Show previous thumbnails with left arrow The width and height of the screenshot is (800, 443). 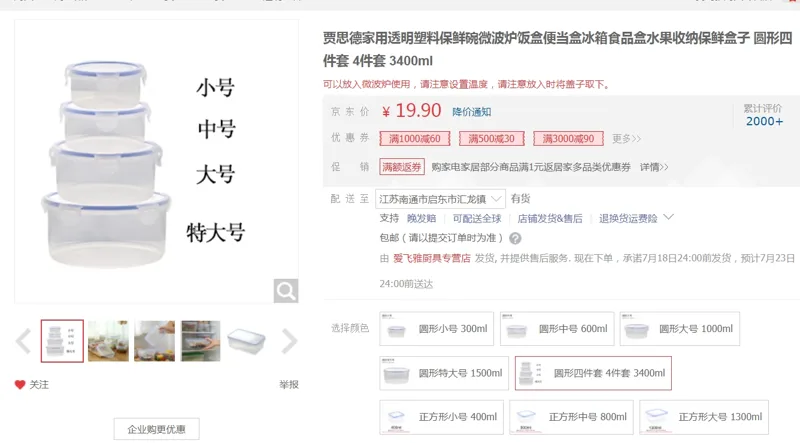(23, 341)
